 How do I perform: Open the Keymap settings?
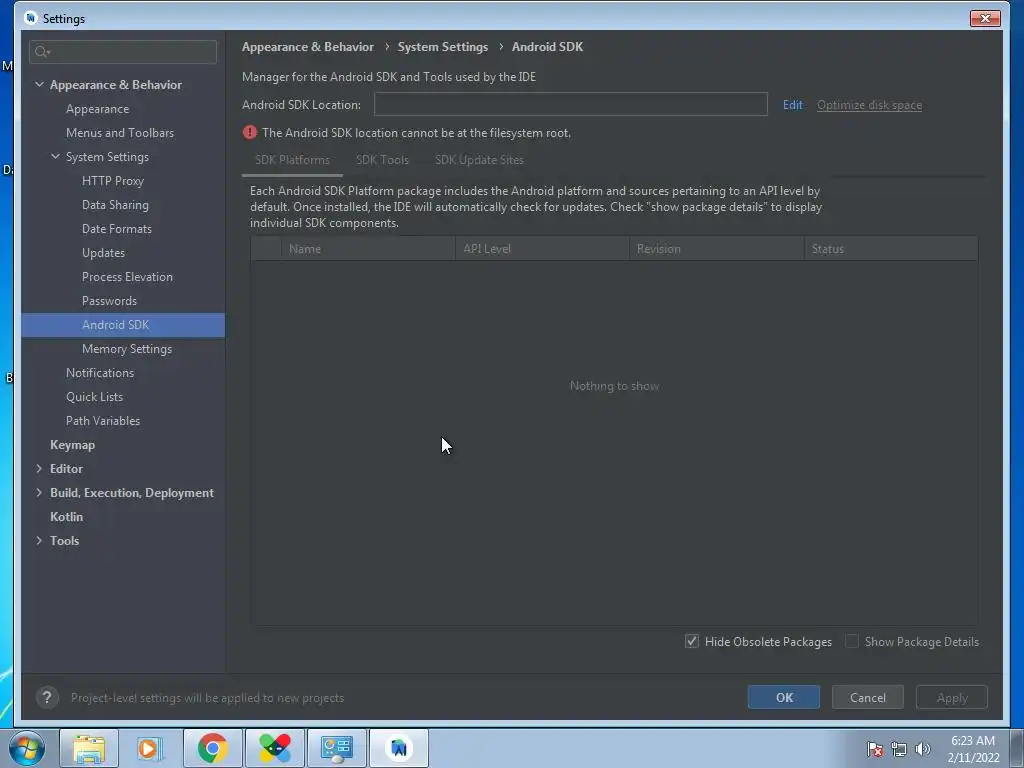tap(72, 445)
